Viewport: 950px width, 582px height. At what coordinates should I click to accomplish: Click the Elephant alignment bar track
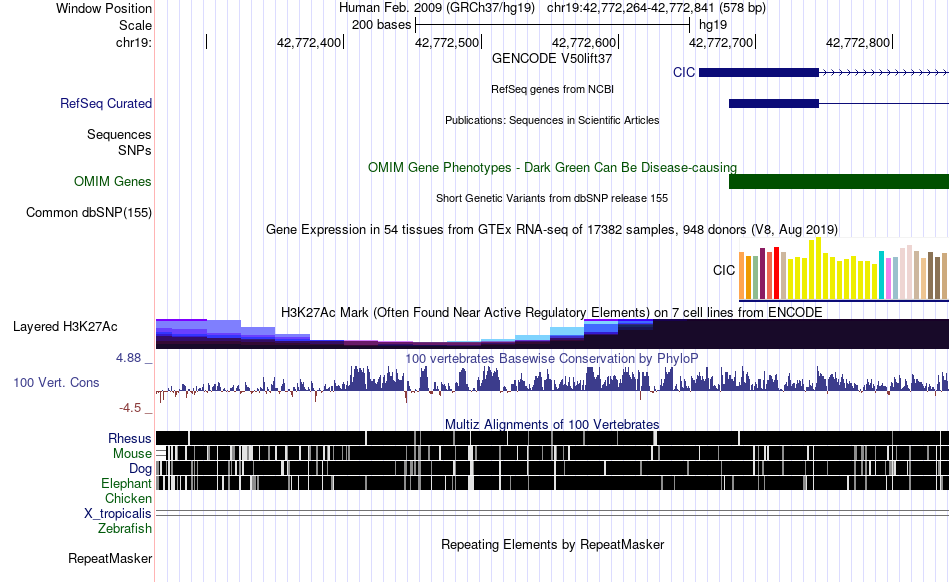[x=552, y=483]
